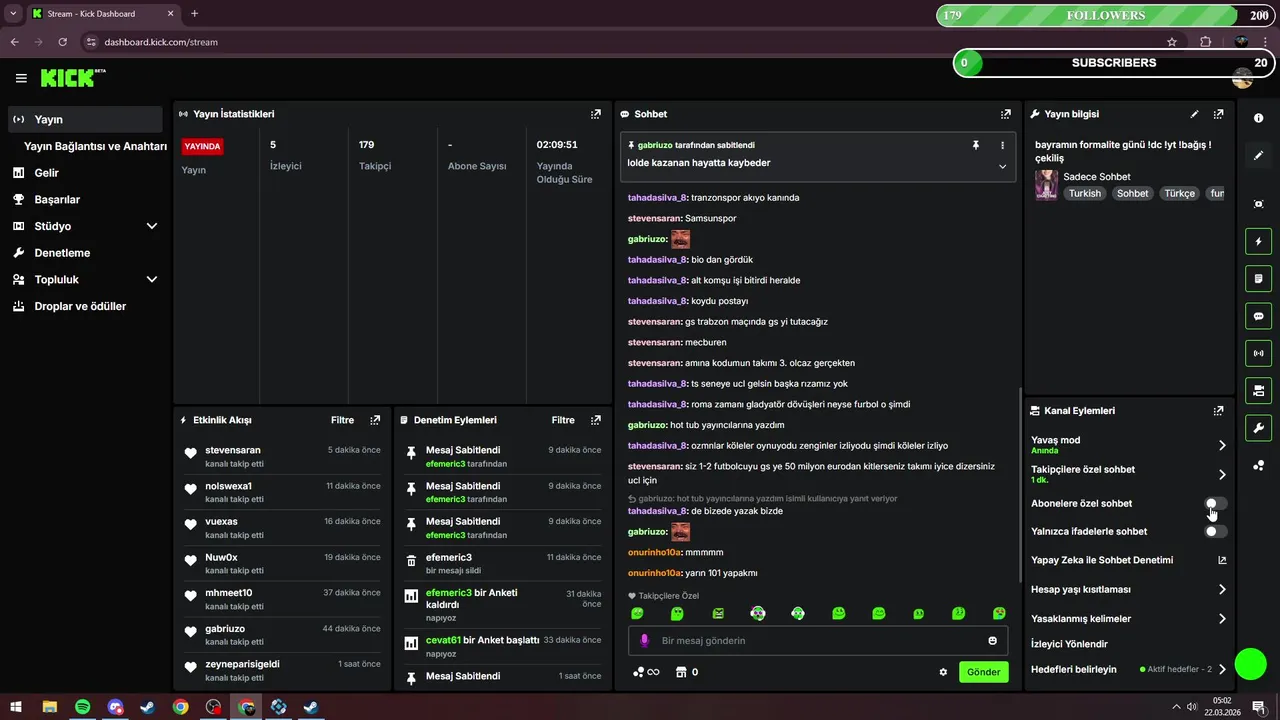Screen dimensions: 1280x720
Task: Open three-dot menu on pinned message
Action: coord(1002,145)
